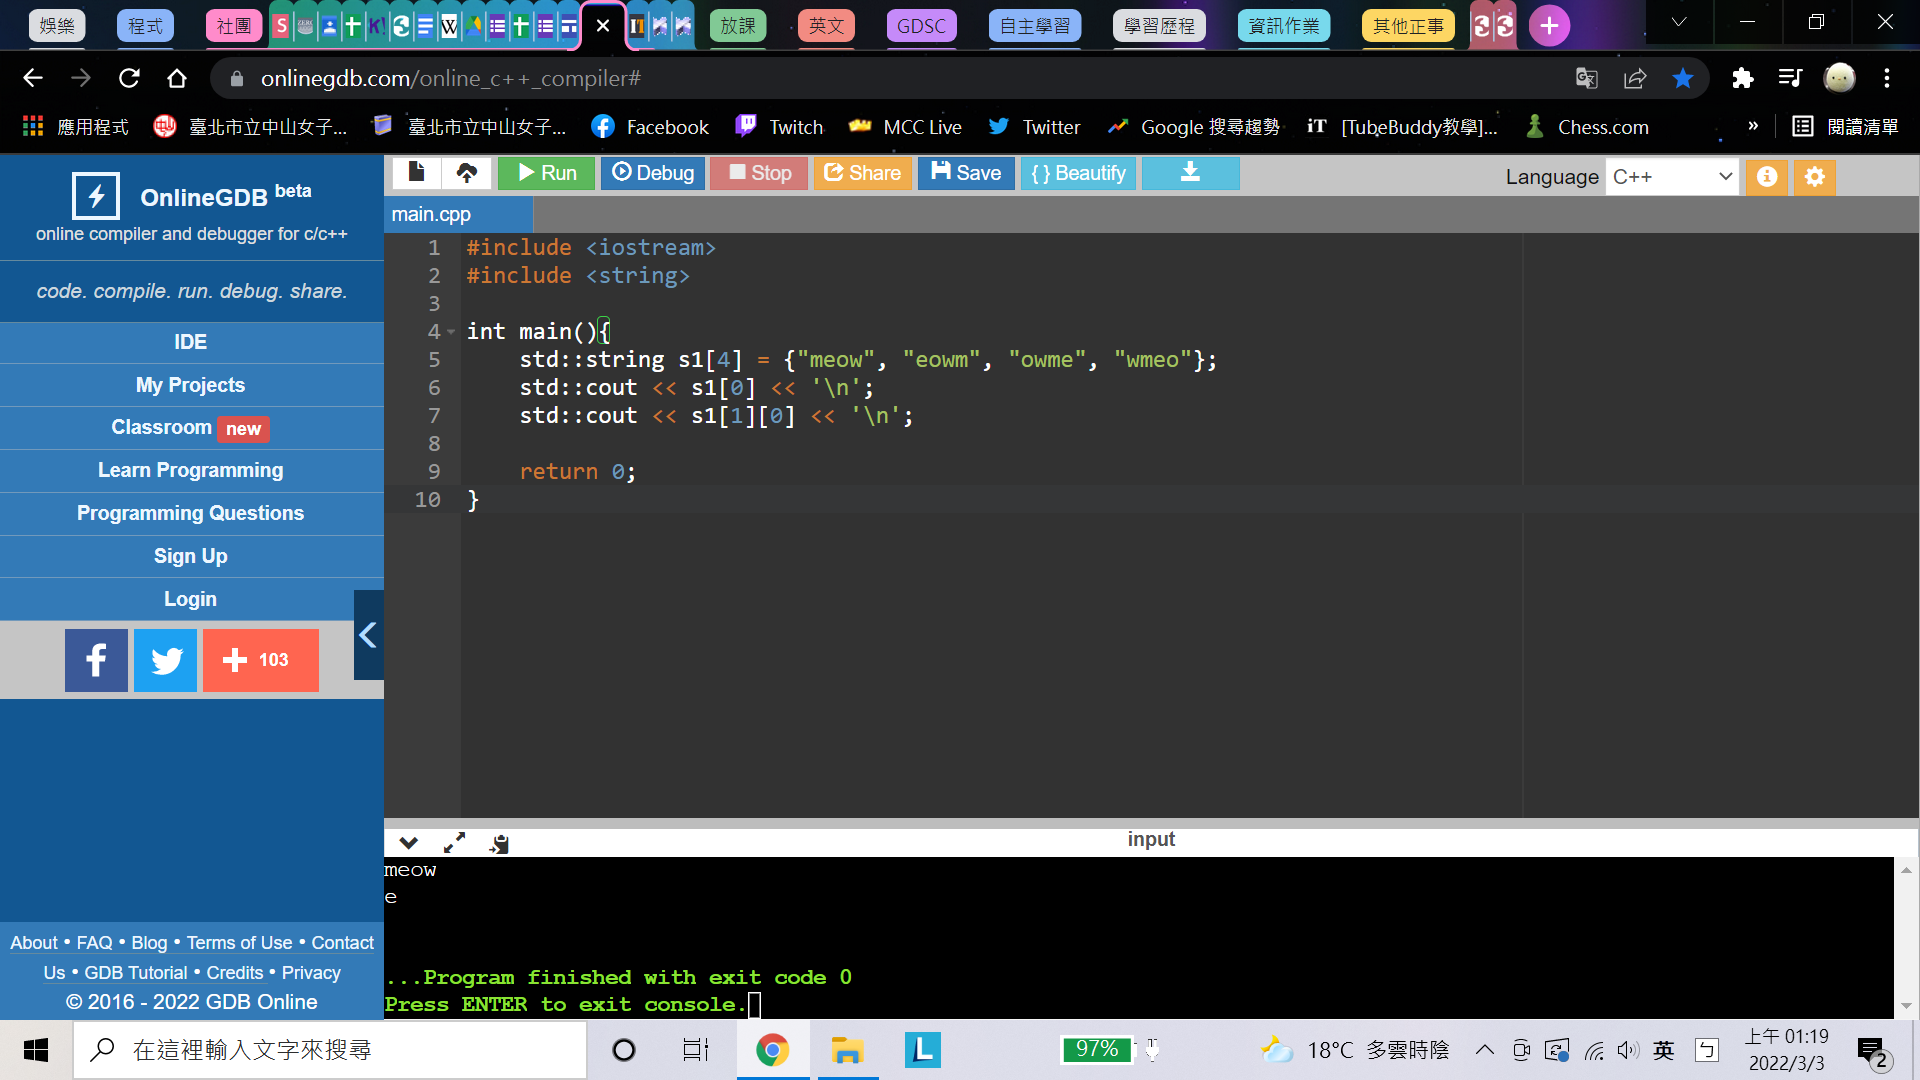Collapse the left sidebar with arrow handle

point(368,635)
